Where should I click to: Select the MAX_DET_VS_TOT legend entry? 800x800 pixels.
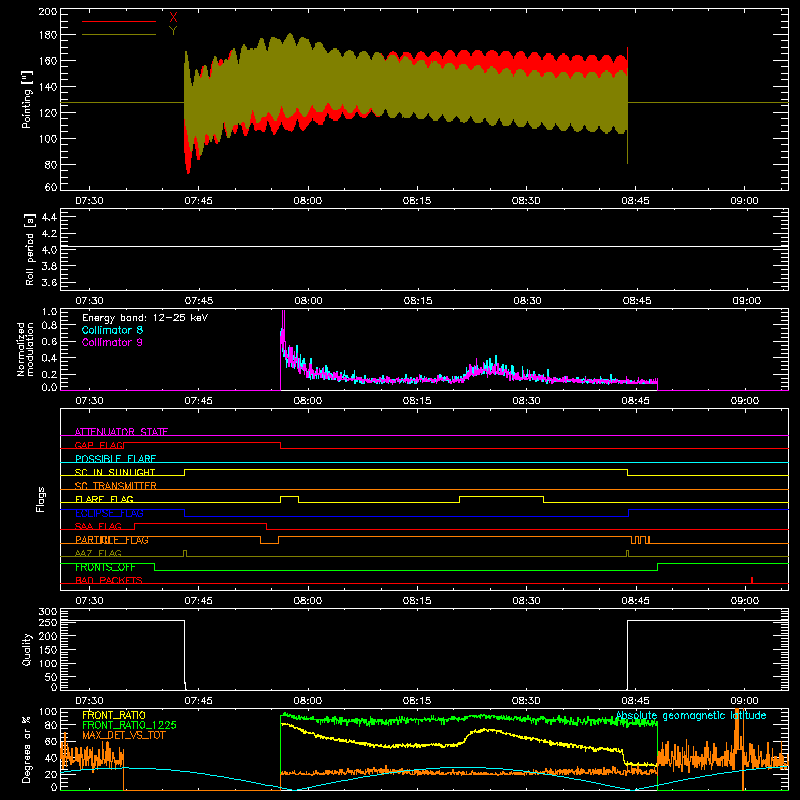pyautogui.click(x=124, y=735)
